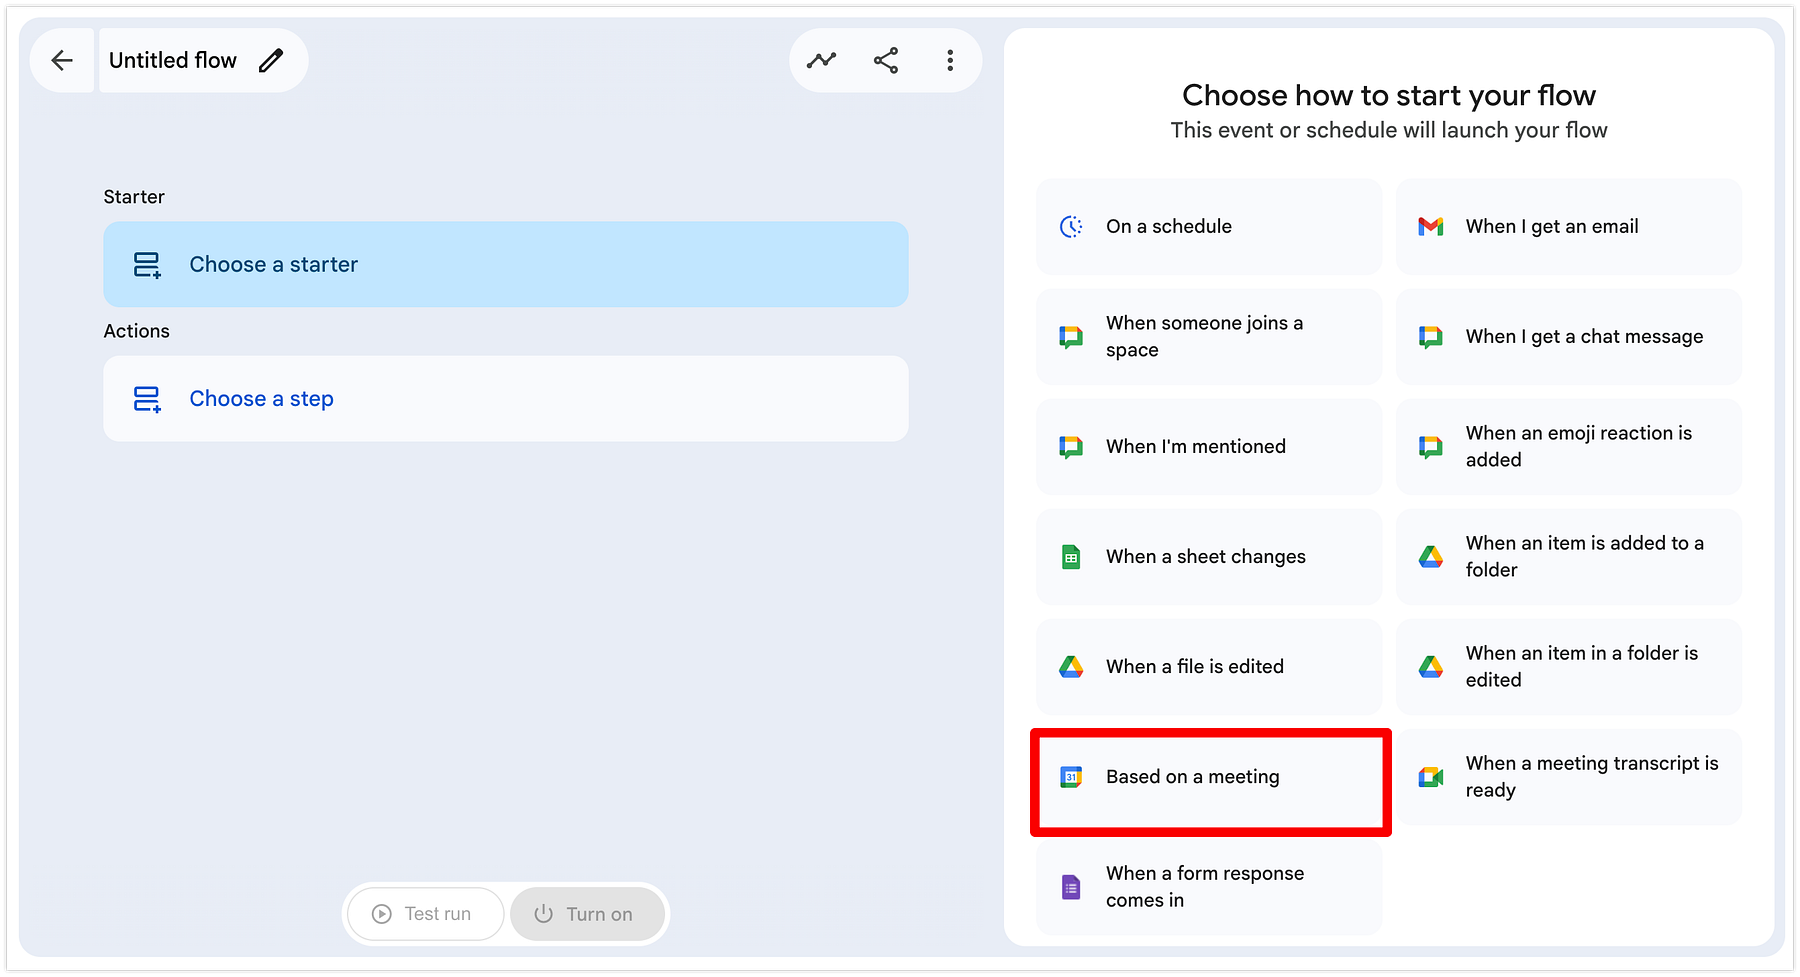
Task: Edit flow name with pencil icon
Action: (271, 61)
